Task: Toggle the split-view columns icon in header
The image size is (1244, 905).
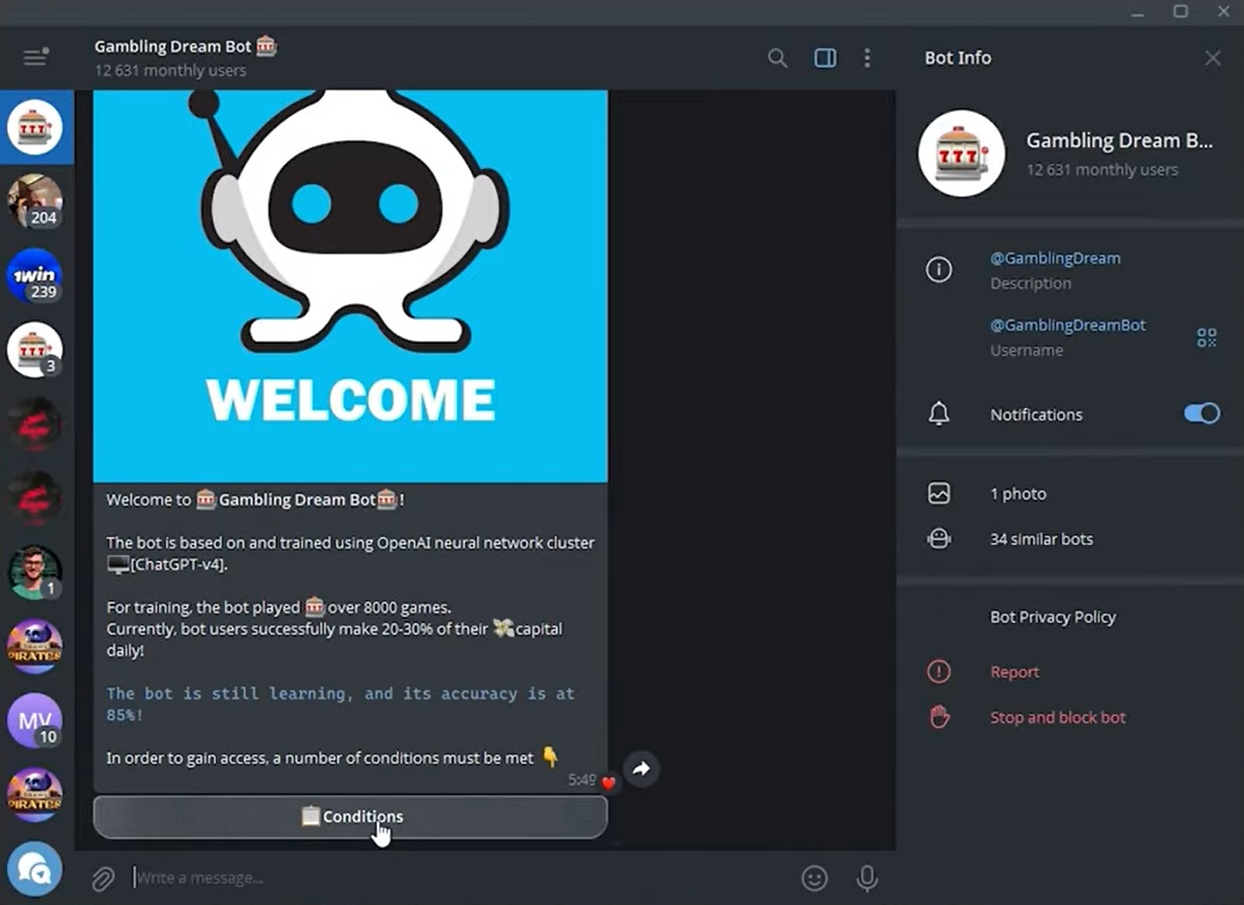Action: (x=825, y=58)
